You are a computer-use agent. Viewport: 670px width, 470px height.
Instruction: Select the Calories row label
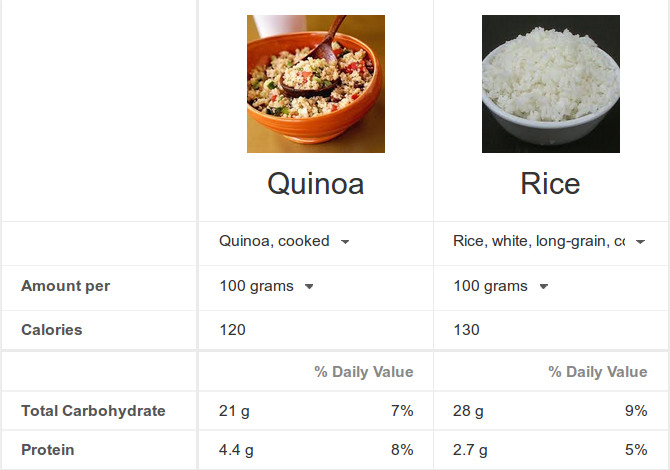52,330
